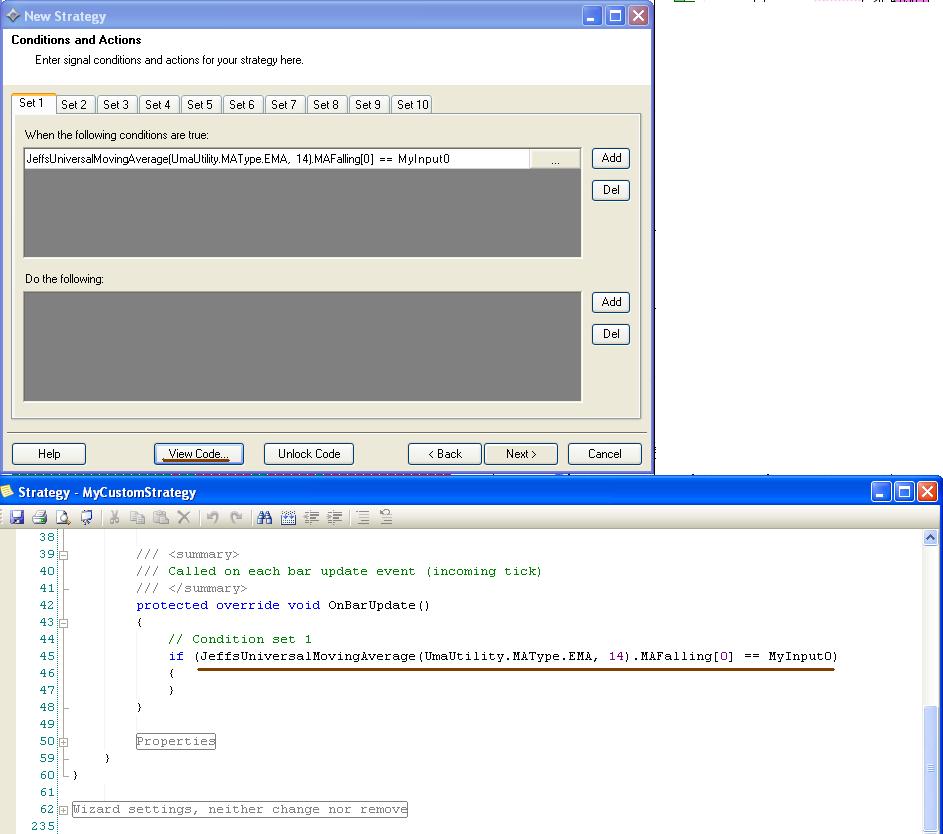This screenshot has height=834, width=943.
Task: Click the View Code... button
Action: point(198,454)
